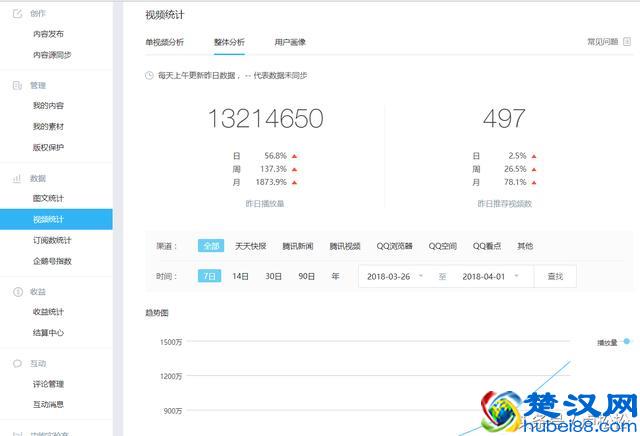Click the 查找 search button
This screenshot has height=436, width=640.
[555, 276]
